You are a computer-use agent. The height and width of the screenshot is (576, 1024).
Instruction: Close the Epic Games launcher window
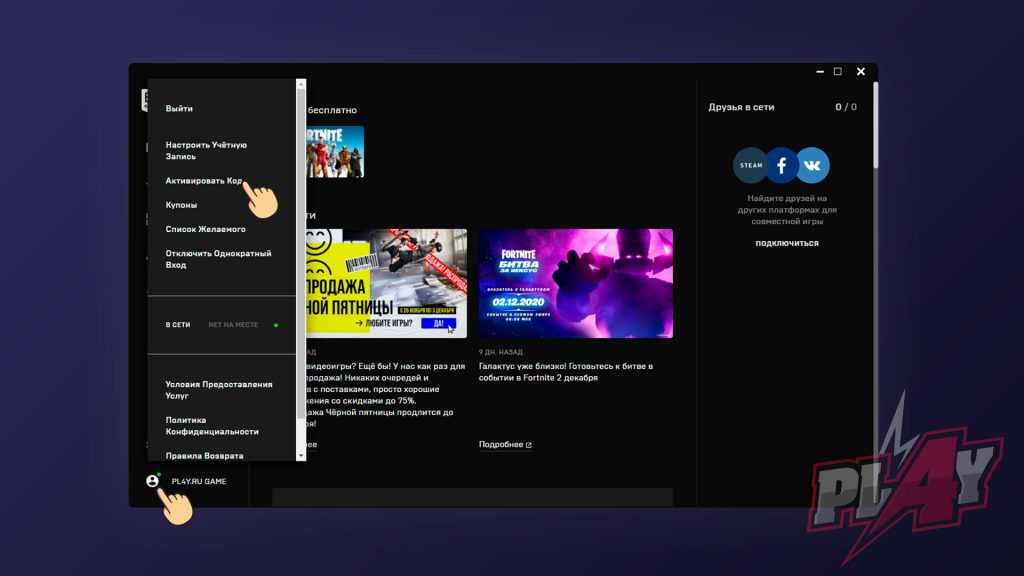pos(861,71)
